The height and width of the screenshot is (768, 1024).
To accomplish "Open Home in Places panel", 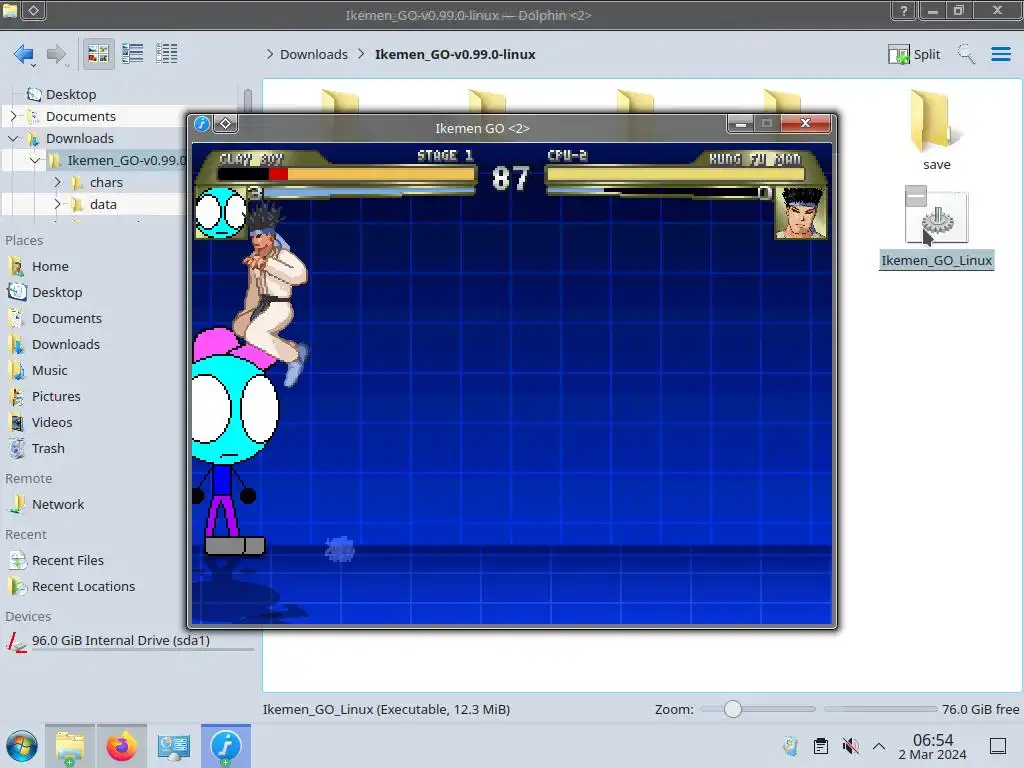I will 39,266.
